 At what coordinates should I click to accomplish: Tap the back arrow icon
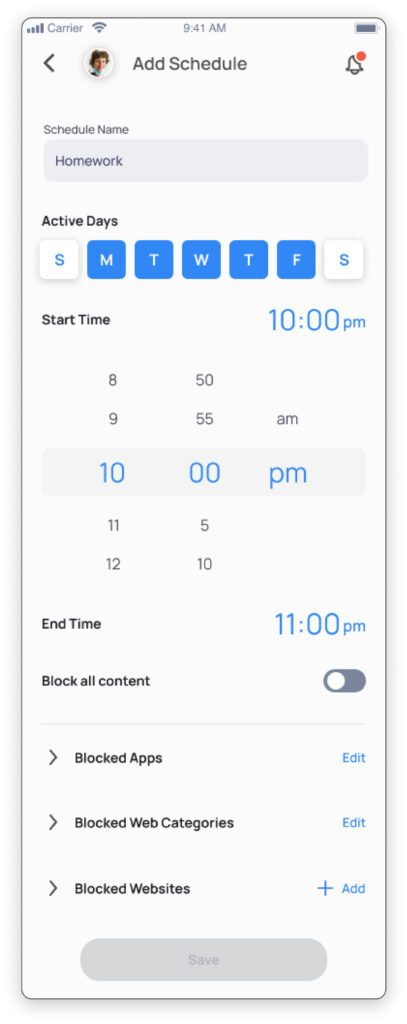point(49,63)
